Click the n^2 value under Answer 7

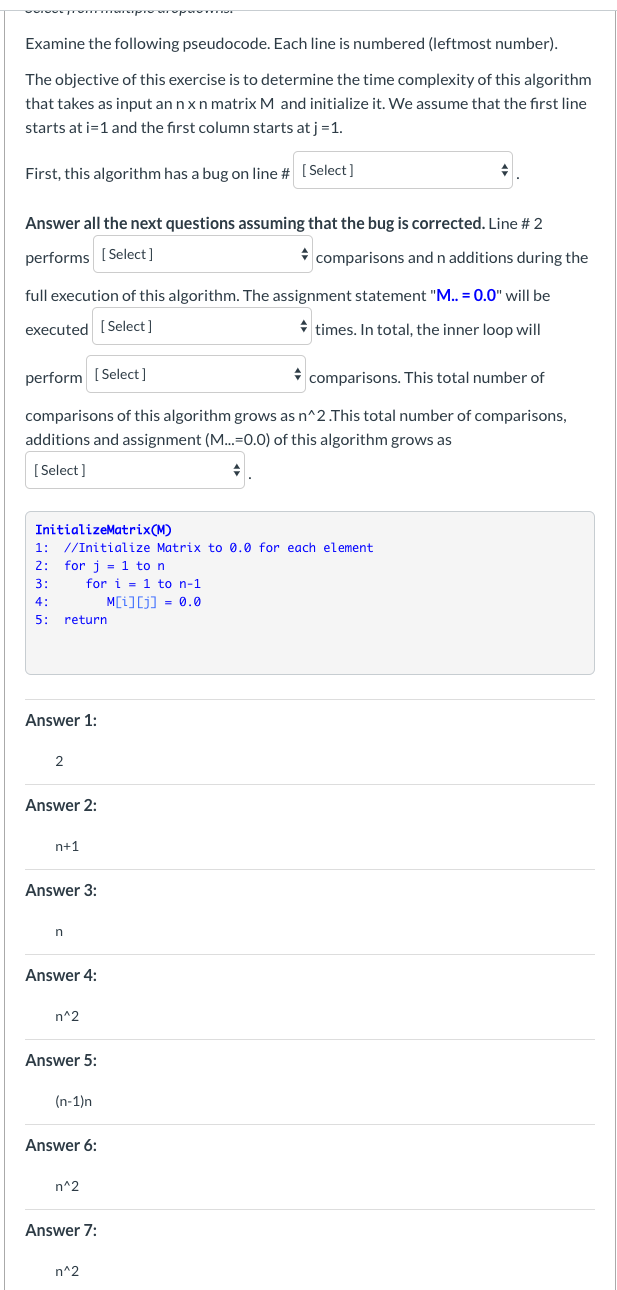click(x=67, y=1272)
